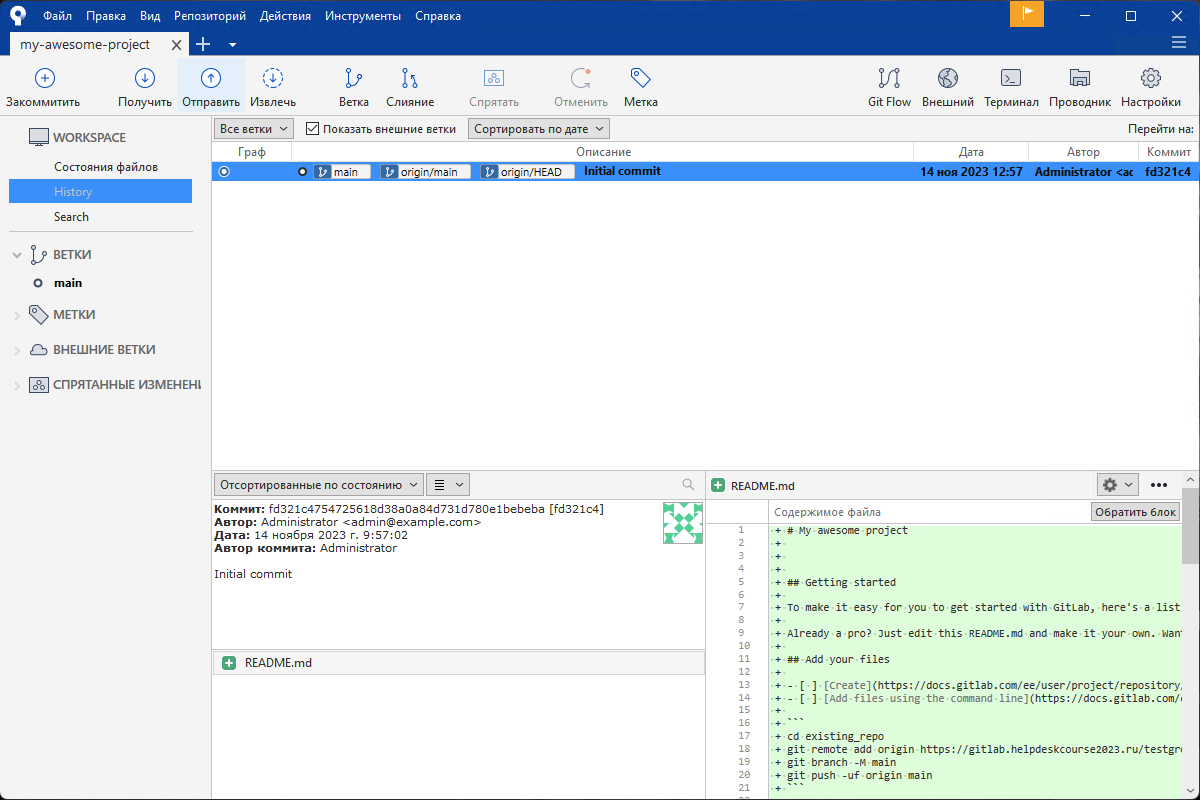The height and width of the screenshot is (800, 1200).
Task: Select Состояния файлов in the workspace
Action: pyautogui.click(x=106, y=167)
